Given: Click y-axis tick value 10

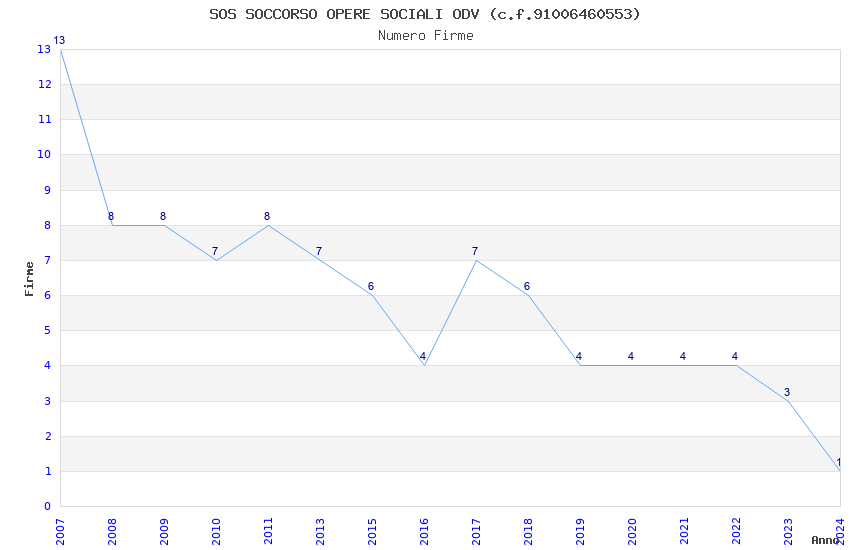Looking at the screenshot, I should tap(44, 154).
